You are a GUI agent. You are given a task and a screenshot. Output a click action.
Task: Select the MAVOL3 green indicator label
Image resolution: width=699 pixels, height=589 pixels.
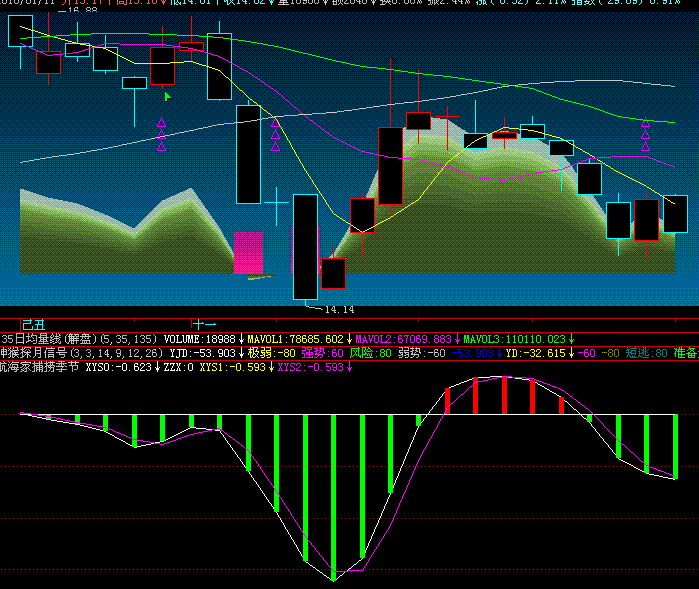(x=514, y=338)
